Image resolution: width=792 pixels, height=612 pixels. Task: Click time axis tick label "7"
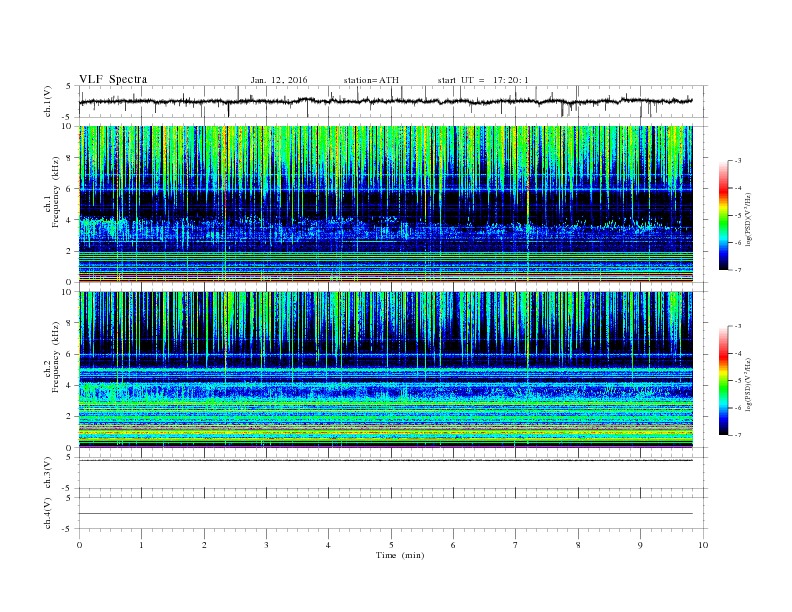(x=516, y=545)
